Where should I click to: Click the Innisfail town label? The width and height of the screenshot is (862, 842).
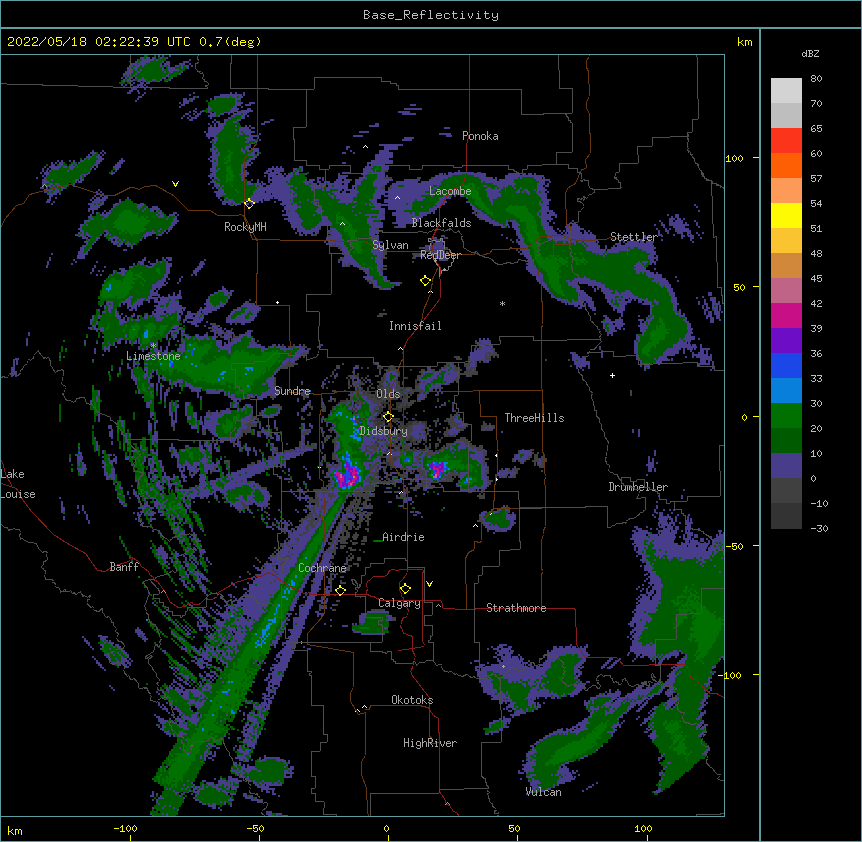pos(415,326)
